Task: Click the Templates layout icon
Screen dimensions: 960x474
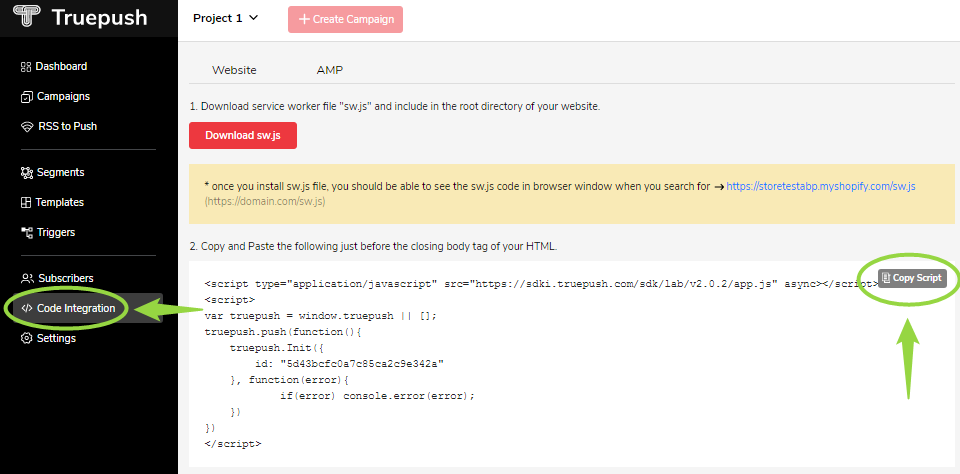Action: (26, 203)
